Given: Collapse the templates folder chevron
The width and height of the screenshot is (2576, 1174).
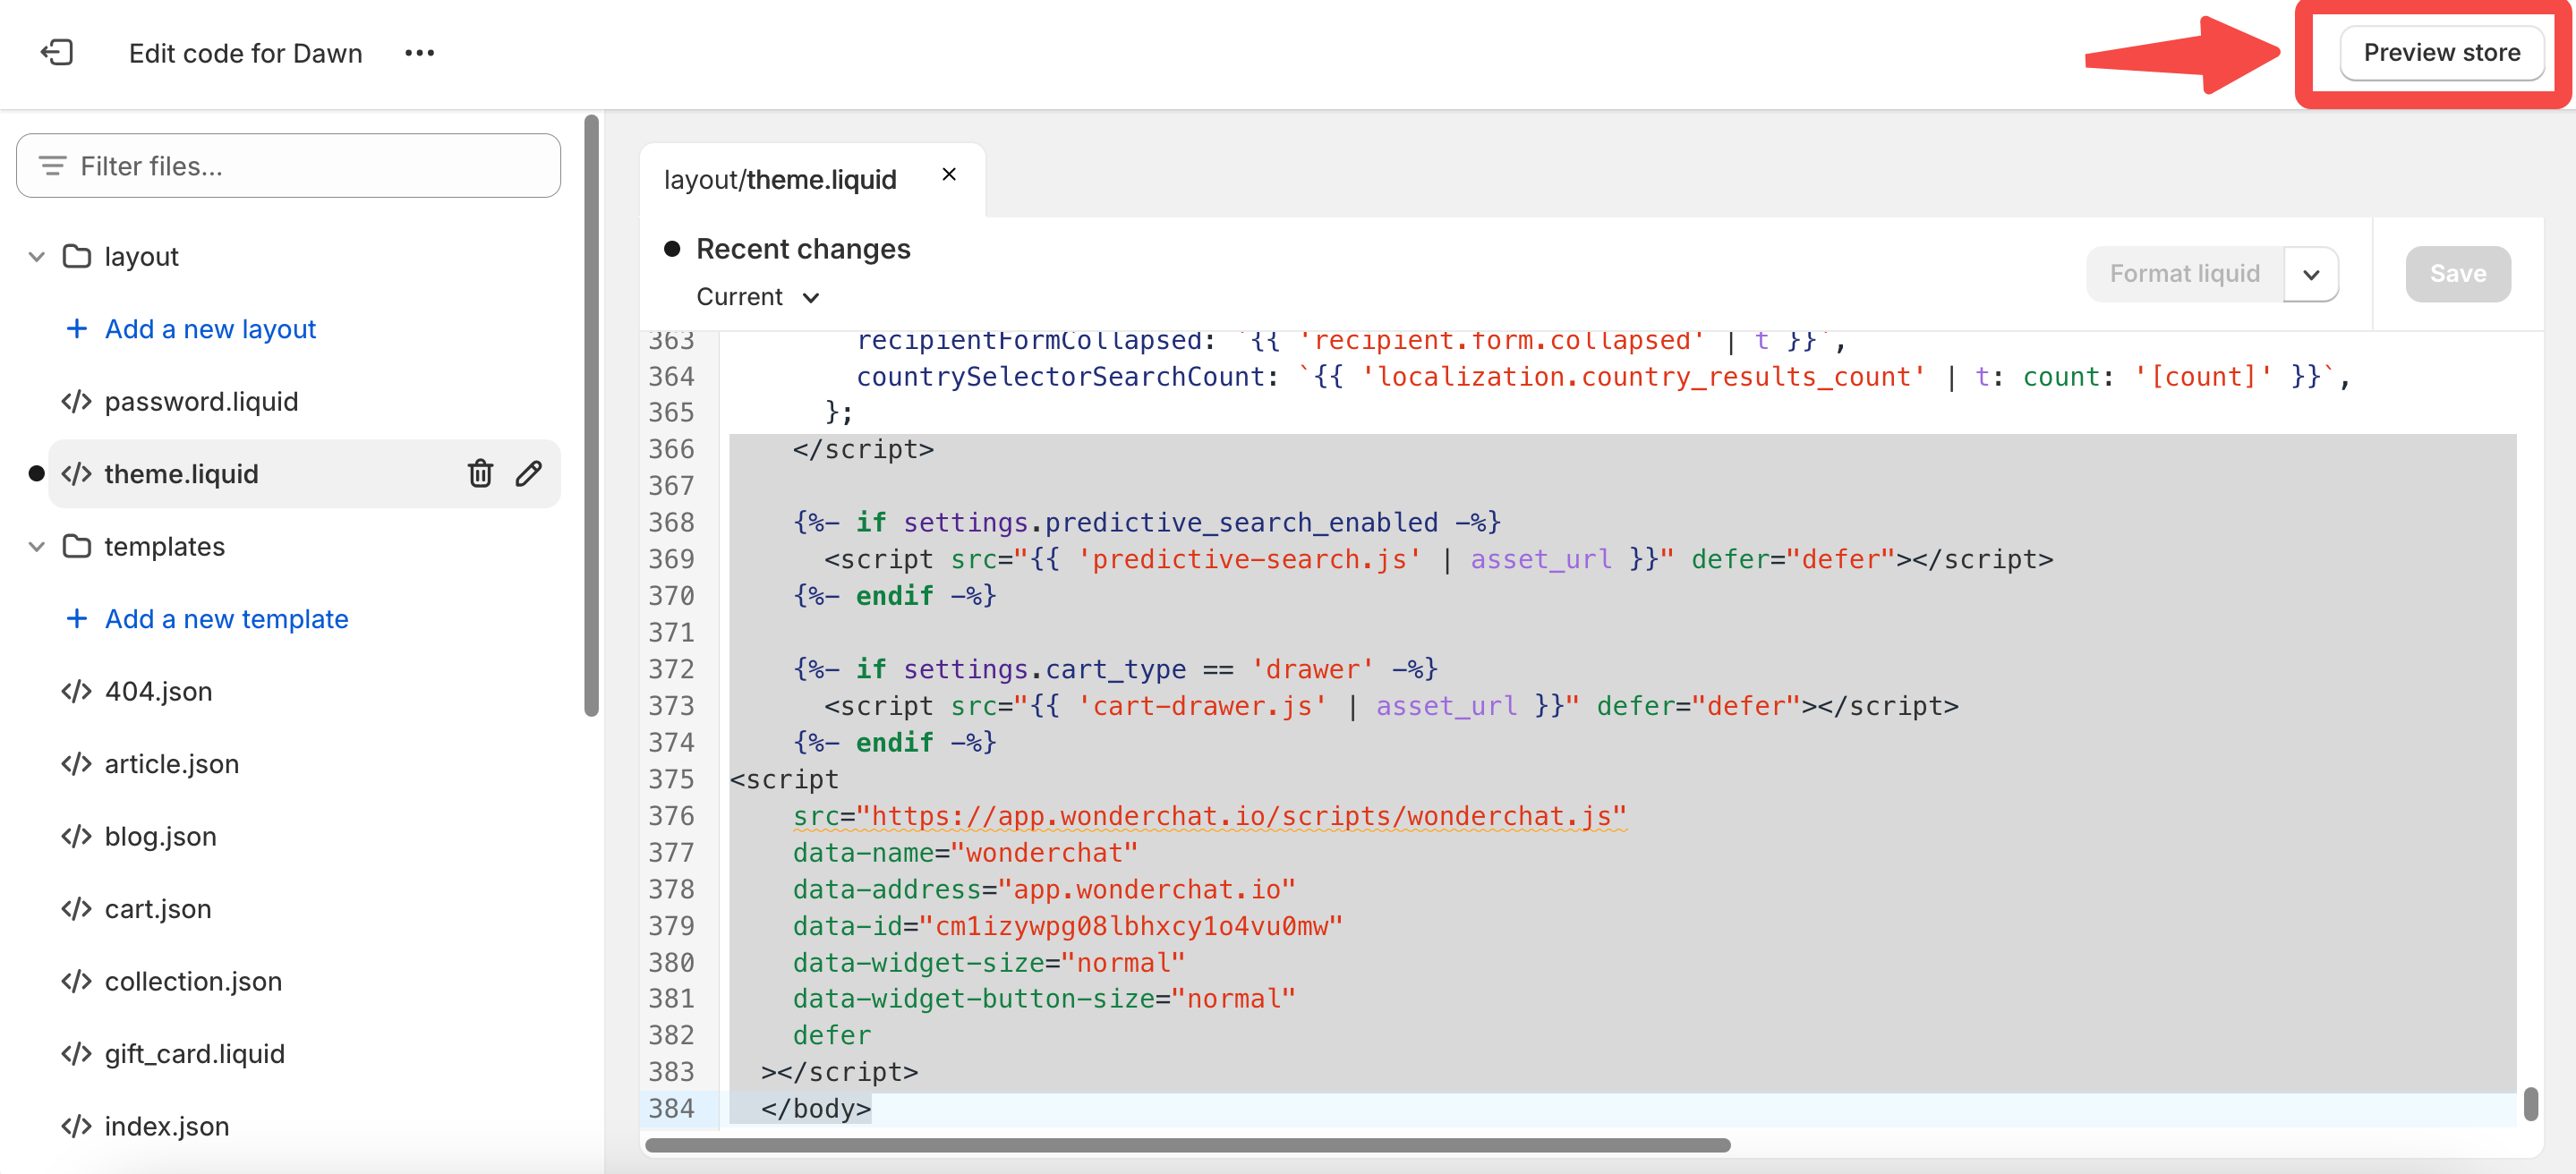Looking at the screenshot, I should 37,546.
